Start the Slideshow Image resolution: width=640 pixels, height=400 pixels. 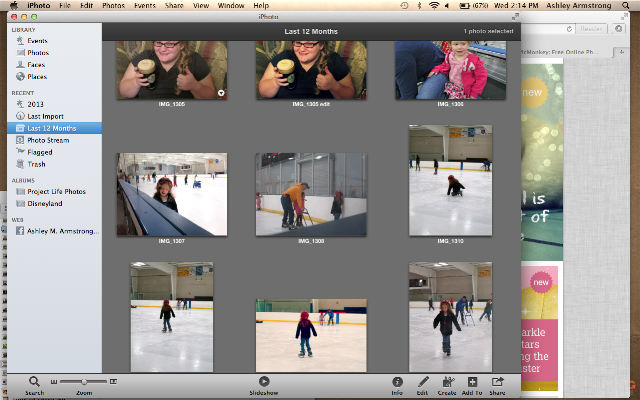[264, 381]
